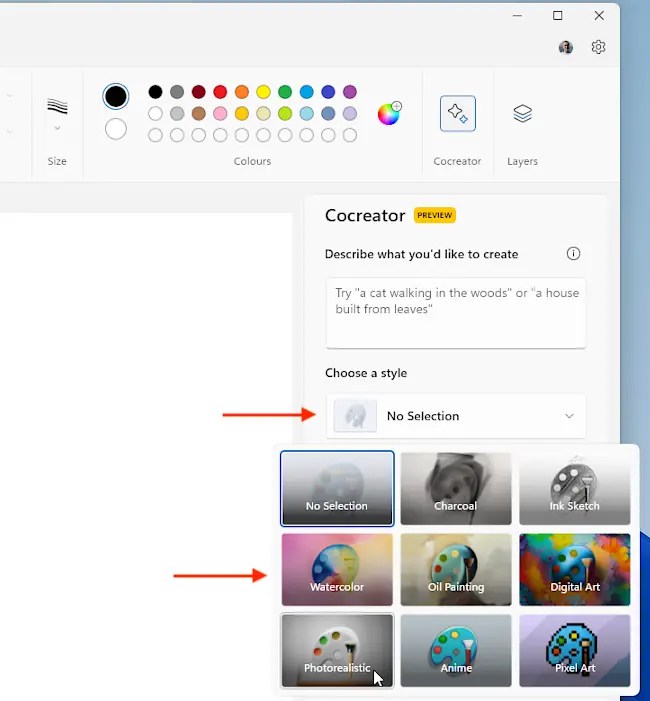Screen dimensions: 650x701
Task: Choose the Charcoal style tile
Action: pos(456,488)
